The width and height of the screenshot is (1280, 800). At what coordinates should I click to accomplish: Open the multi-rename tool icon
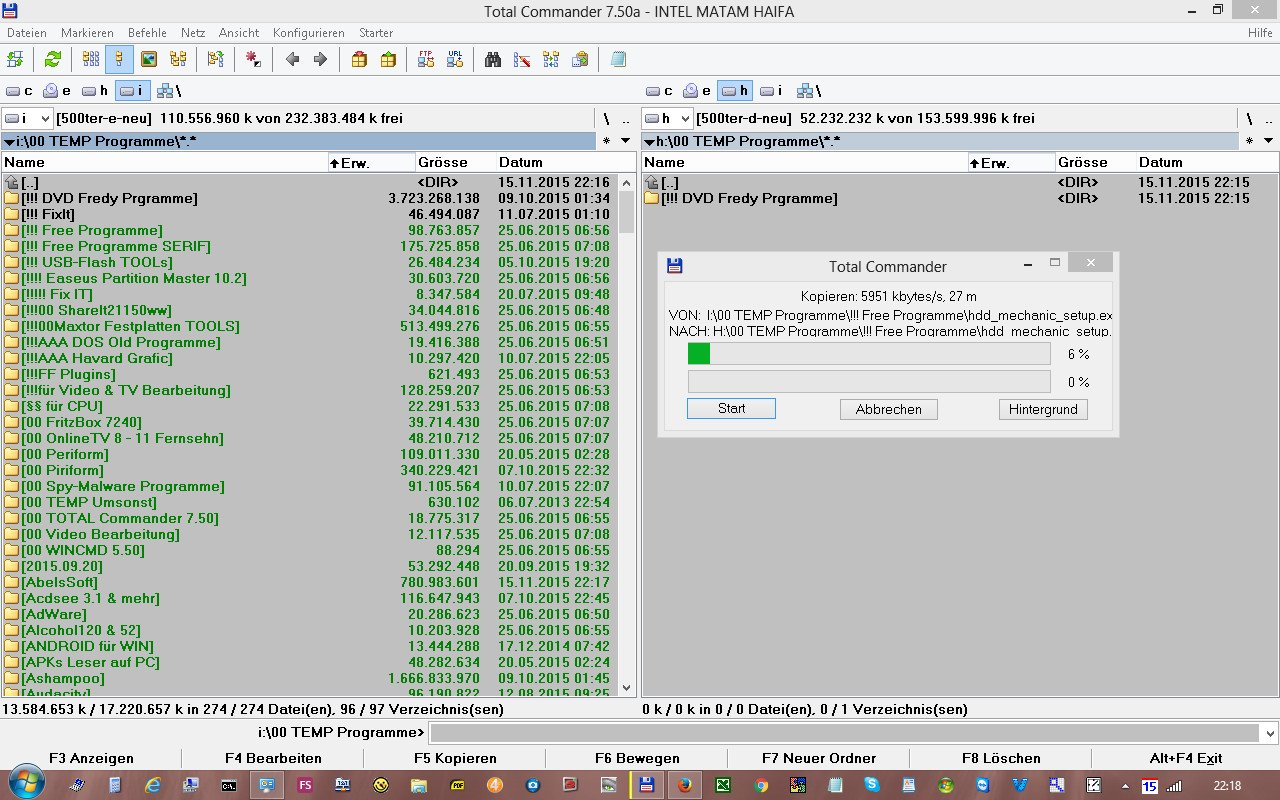click(x=522, y=60)
